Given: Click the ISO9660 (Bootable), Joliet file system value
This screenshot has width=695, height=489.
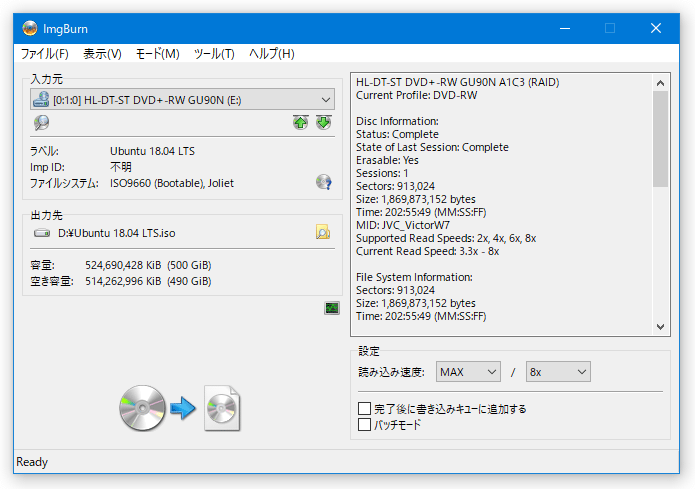Looking at the screenshot, I should [x=172, y=183].
